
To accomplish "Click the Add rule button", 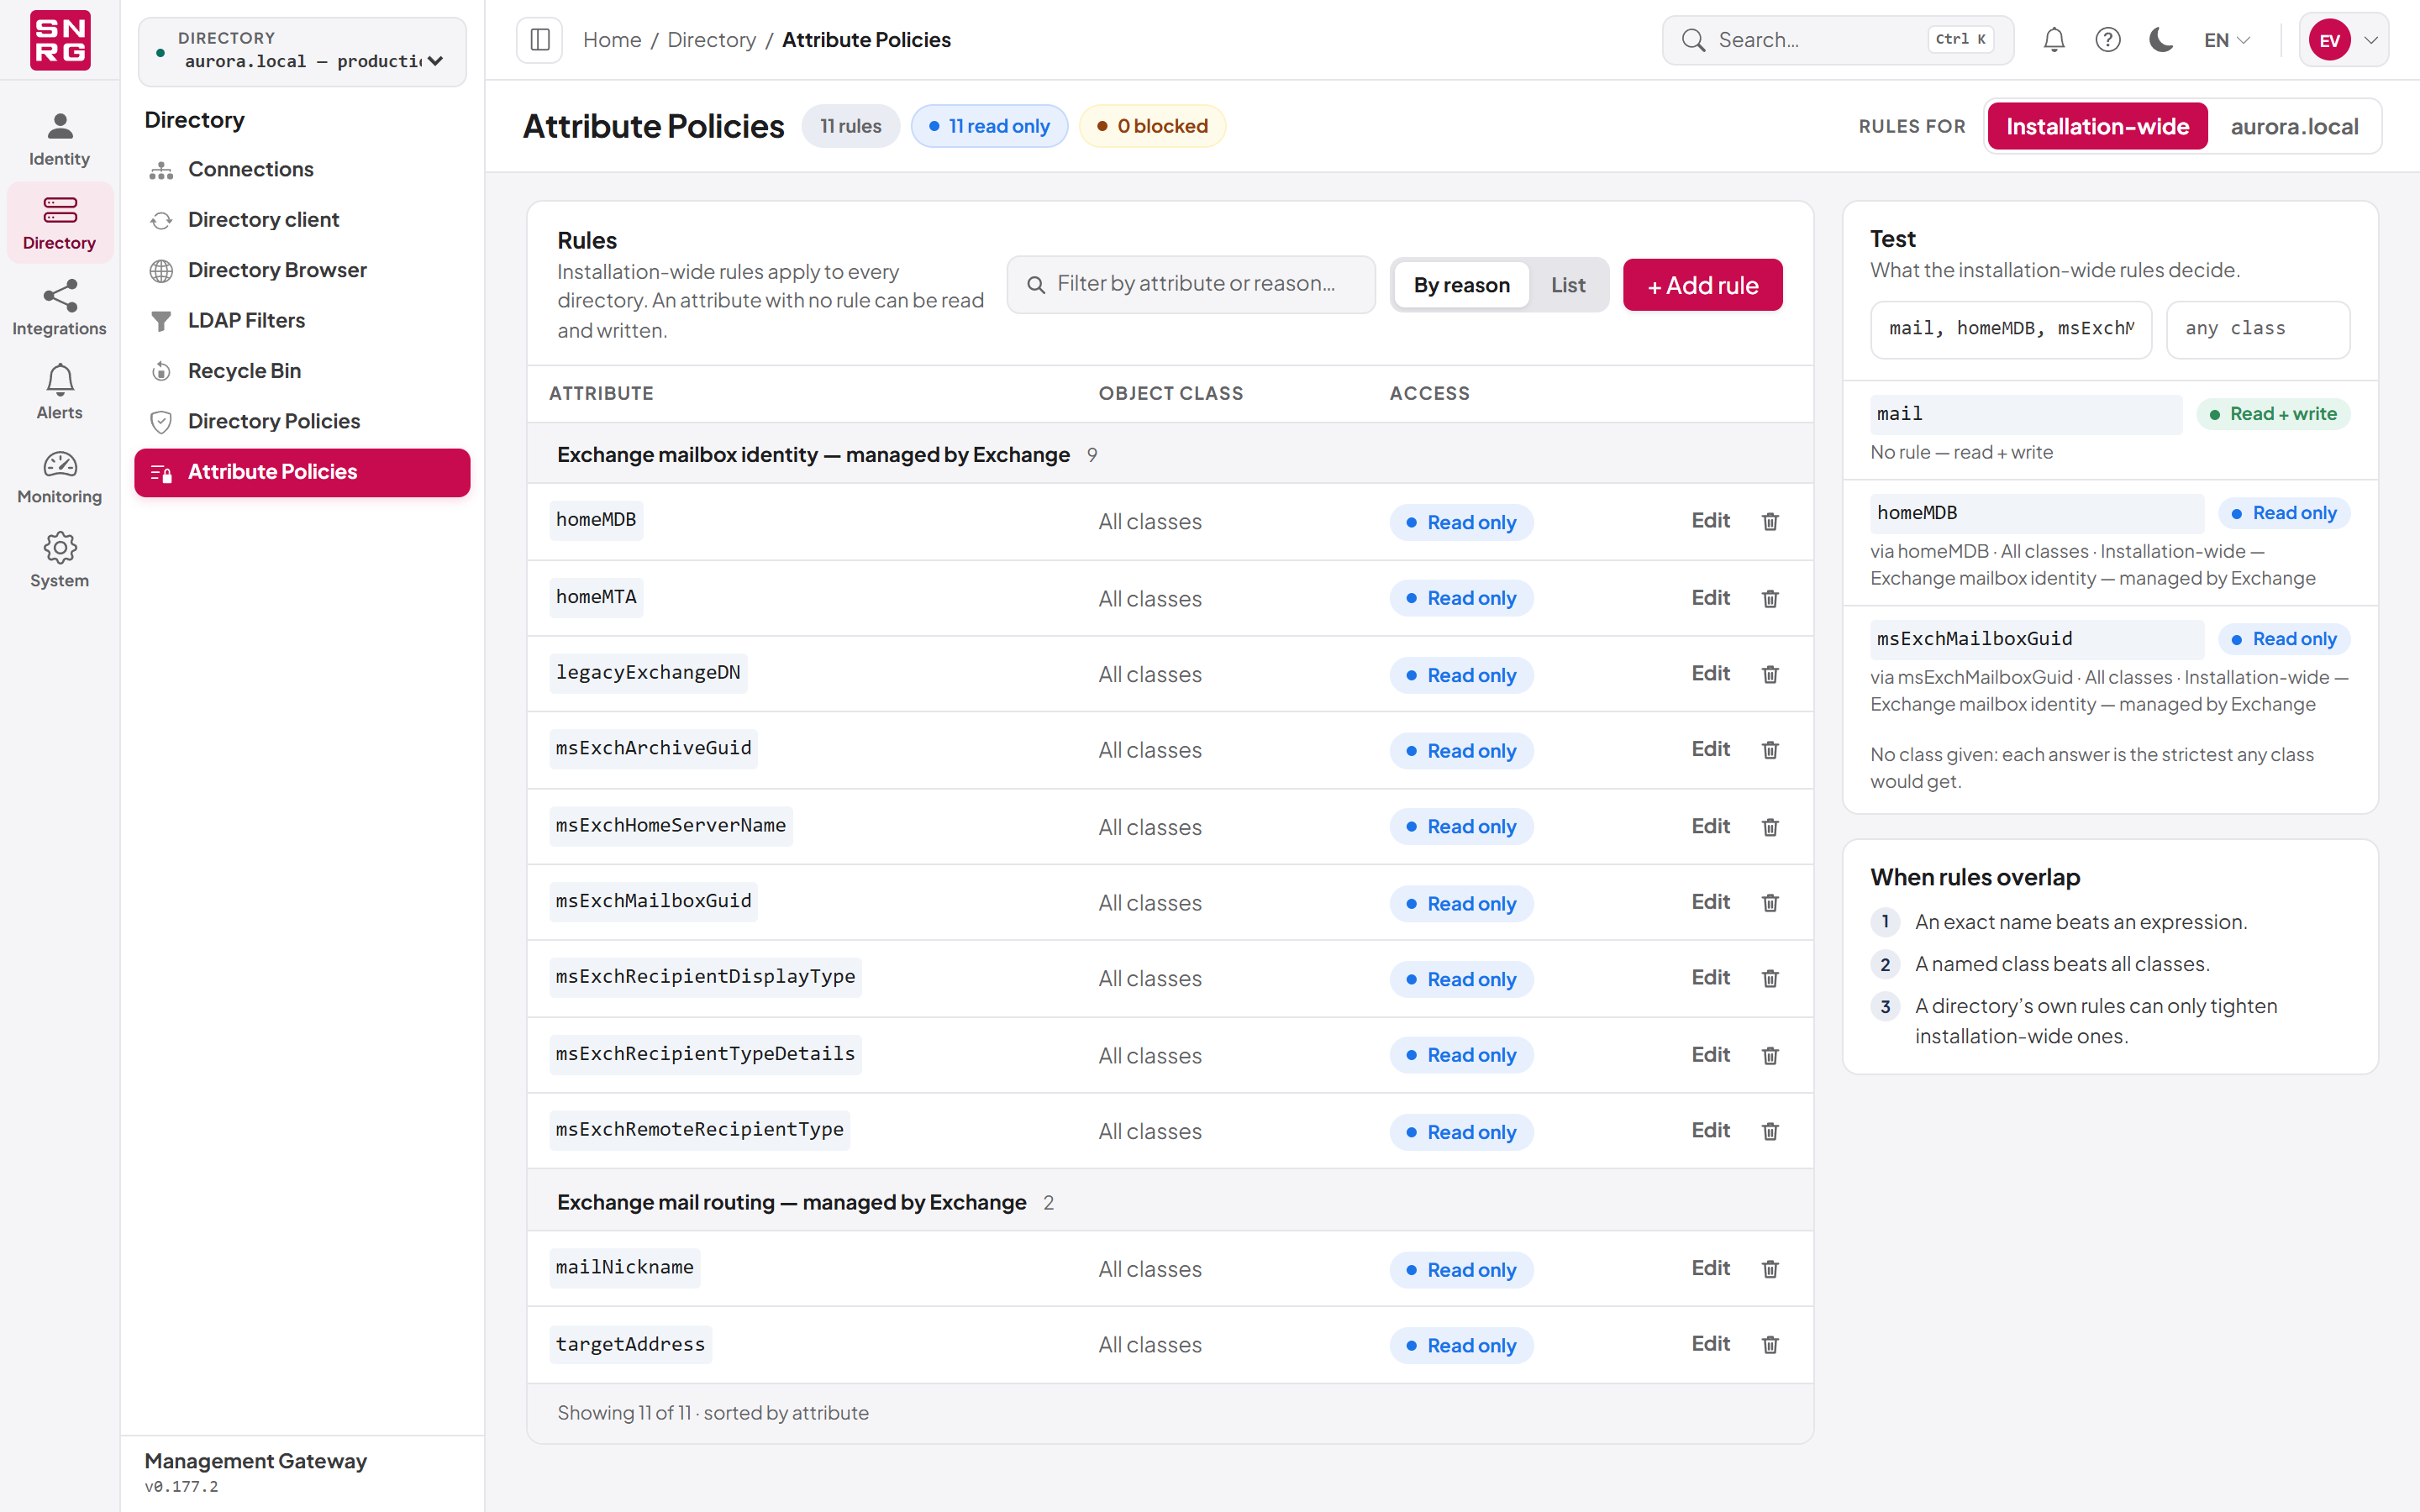I will point(1702,285).
